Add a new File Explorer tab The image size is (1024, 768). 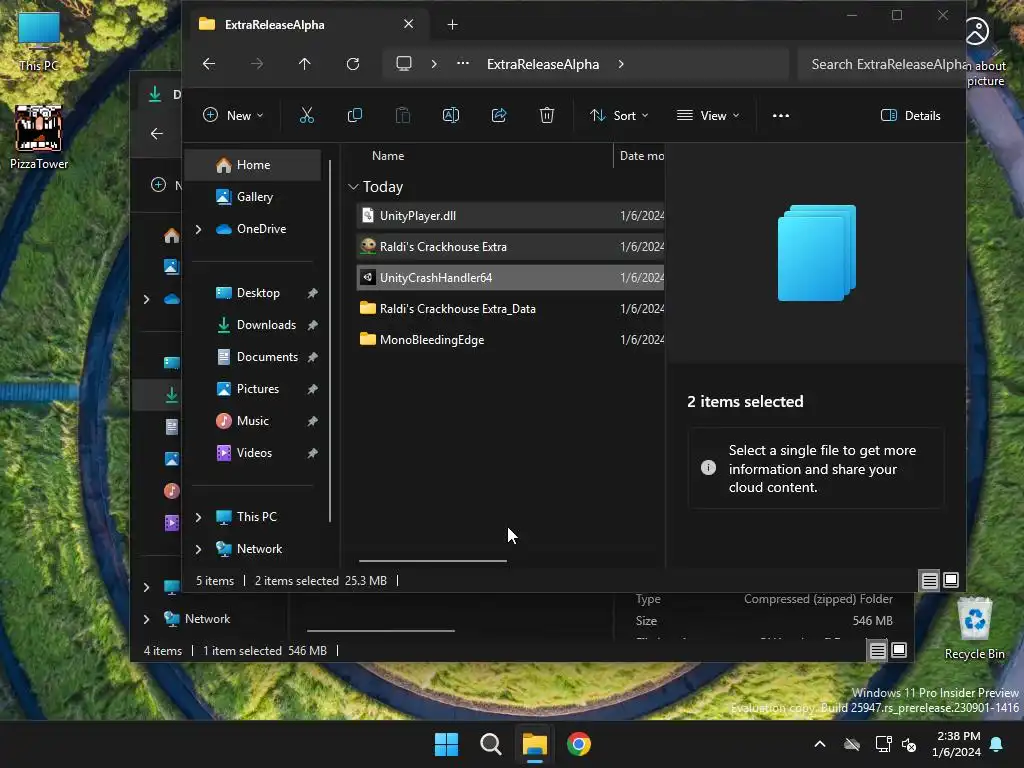pos(452,25)
